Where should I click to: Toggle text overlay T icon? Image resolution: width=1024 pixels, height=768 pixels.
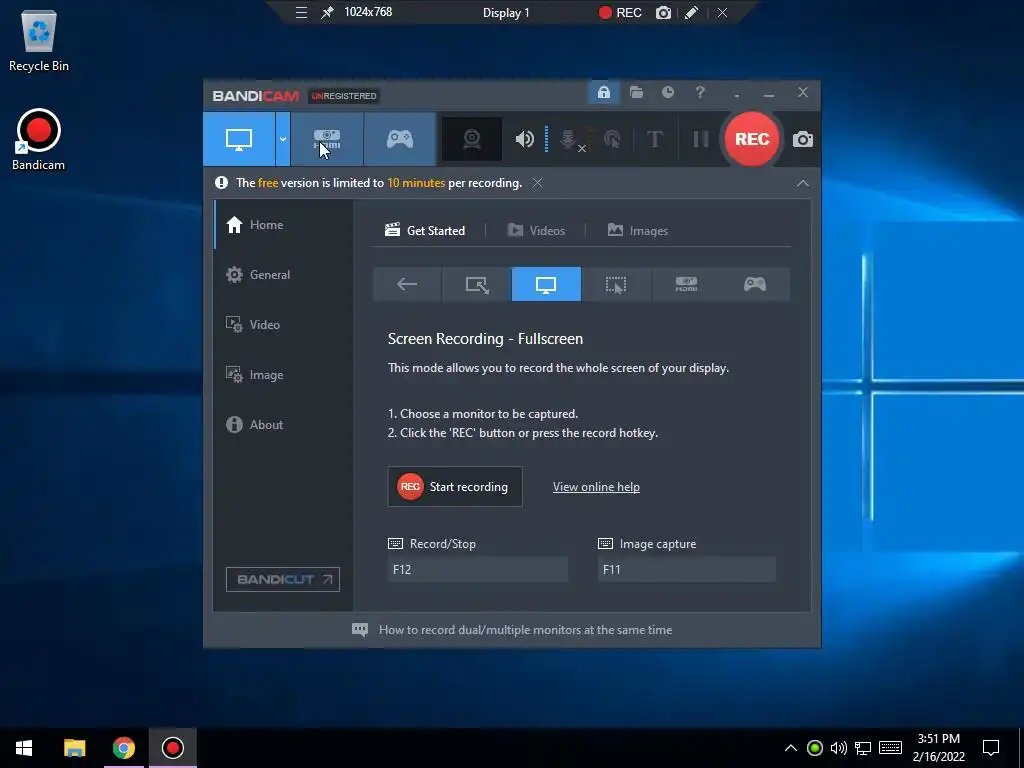[x=654, y=139]
